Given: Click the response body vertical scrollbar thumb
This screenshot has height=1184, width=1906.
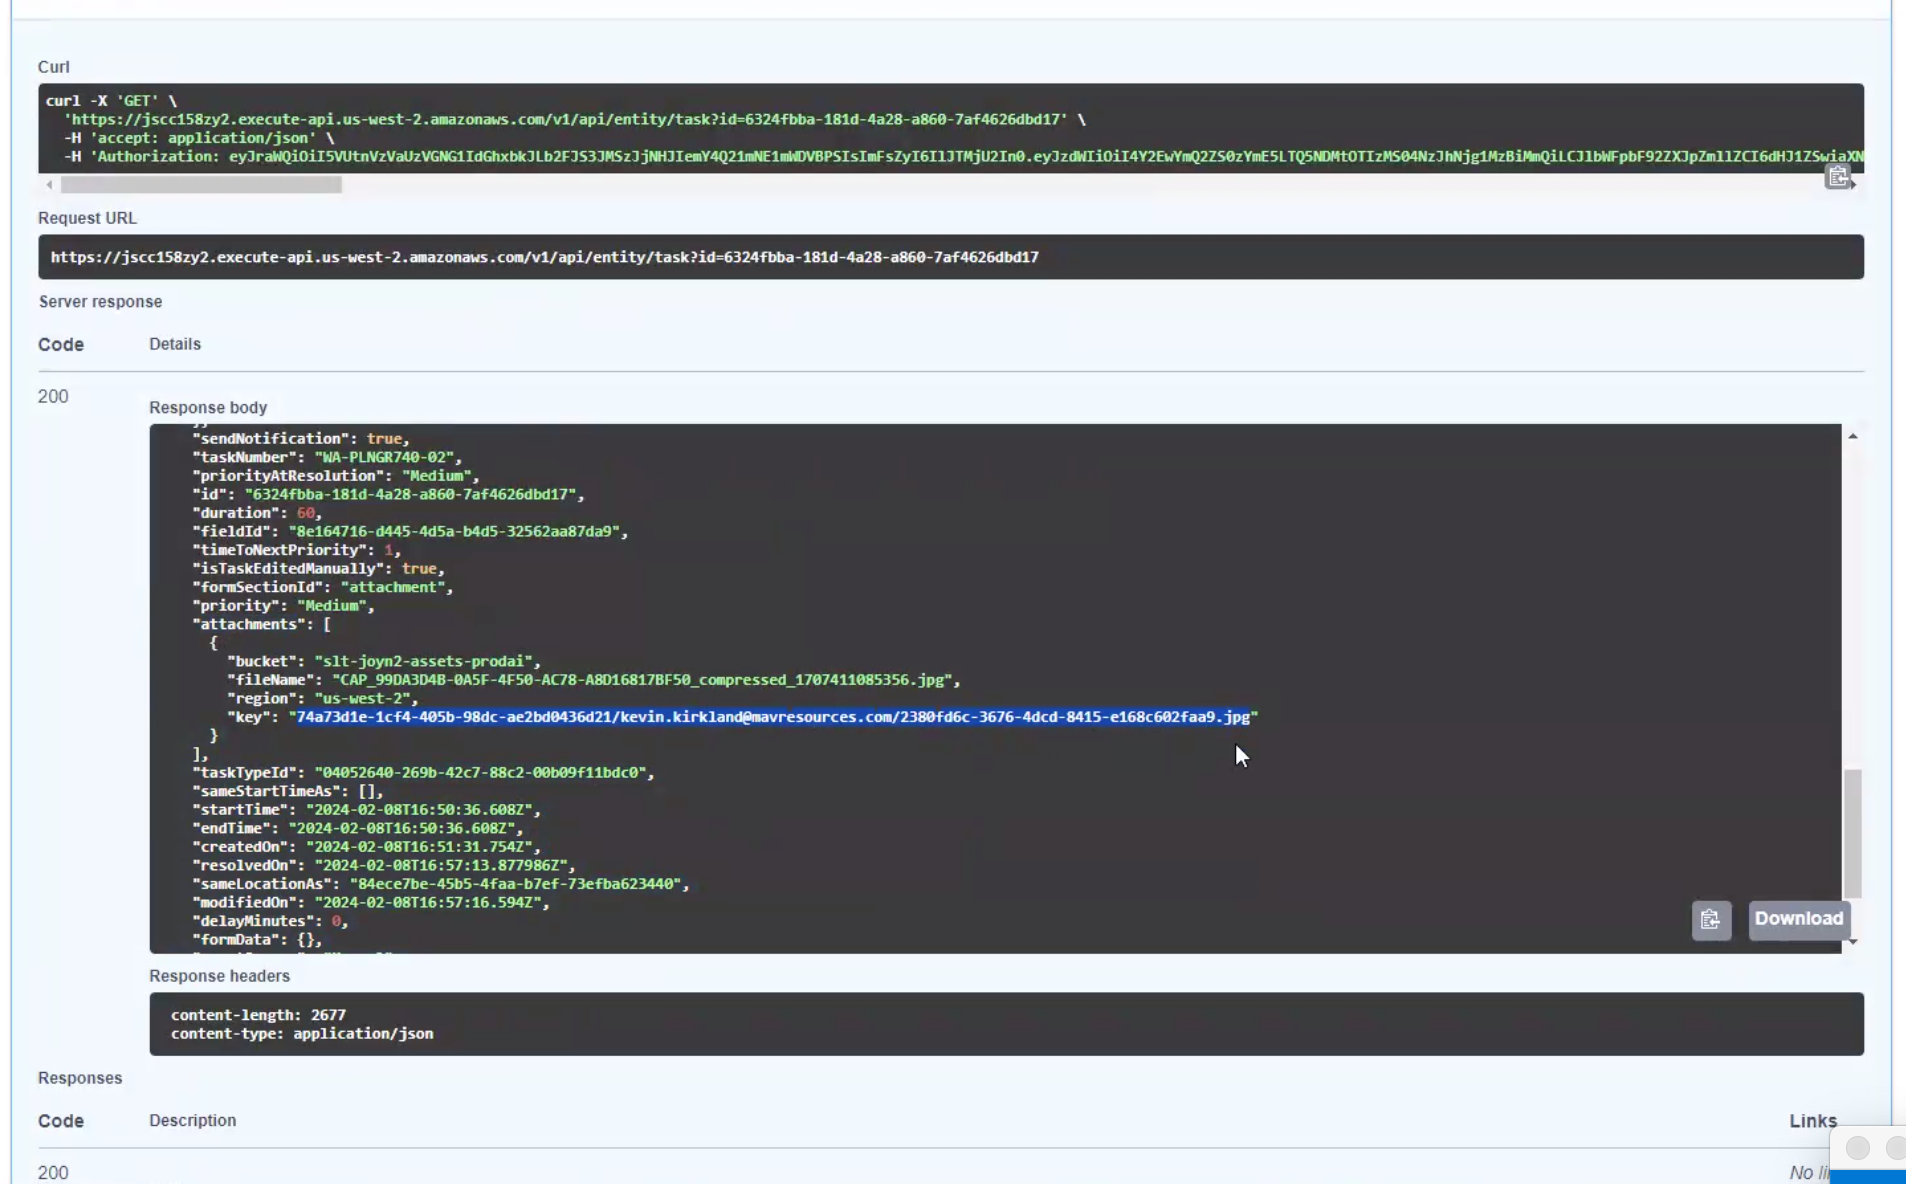Looking at the screenshot, I should pyautogui.click(x=1852, y=832).
